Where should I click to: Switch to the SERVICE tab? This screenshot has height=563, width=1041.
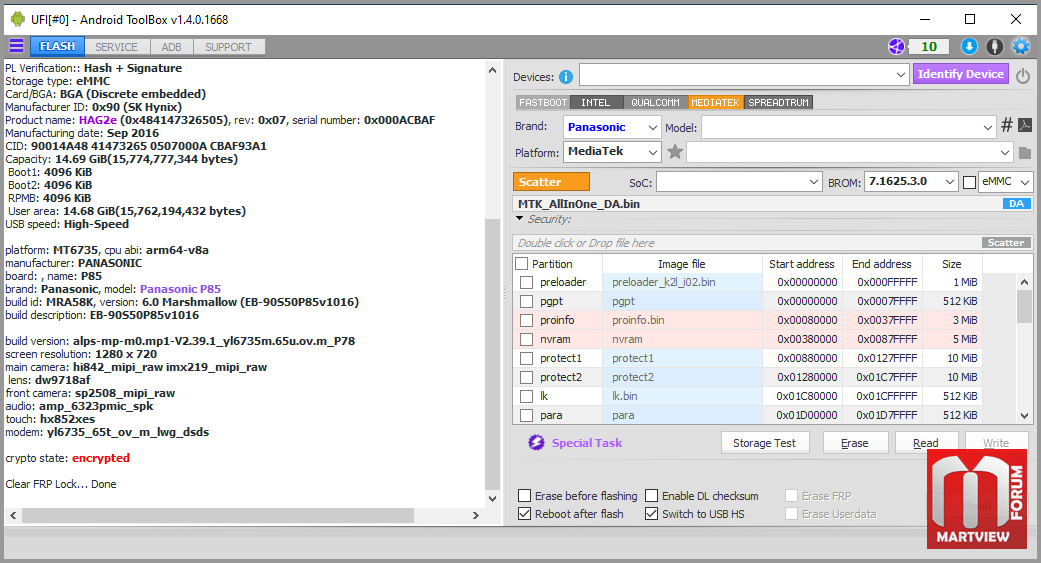pos(116,47)
